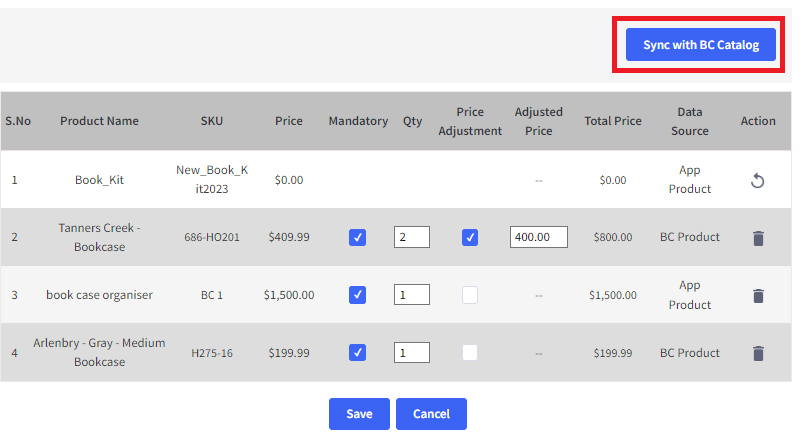Click the Product Name column header
This screenshot has width=803, height=434.
point(99,121)
